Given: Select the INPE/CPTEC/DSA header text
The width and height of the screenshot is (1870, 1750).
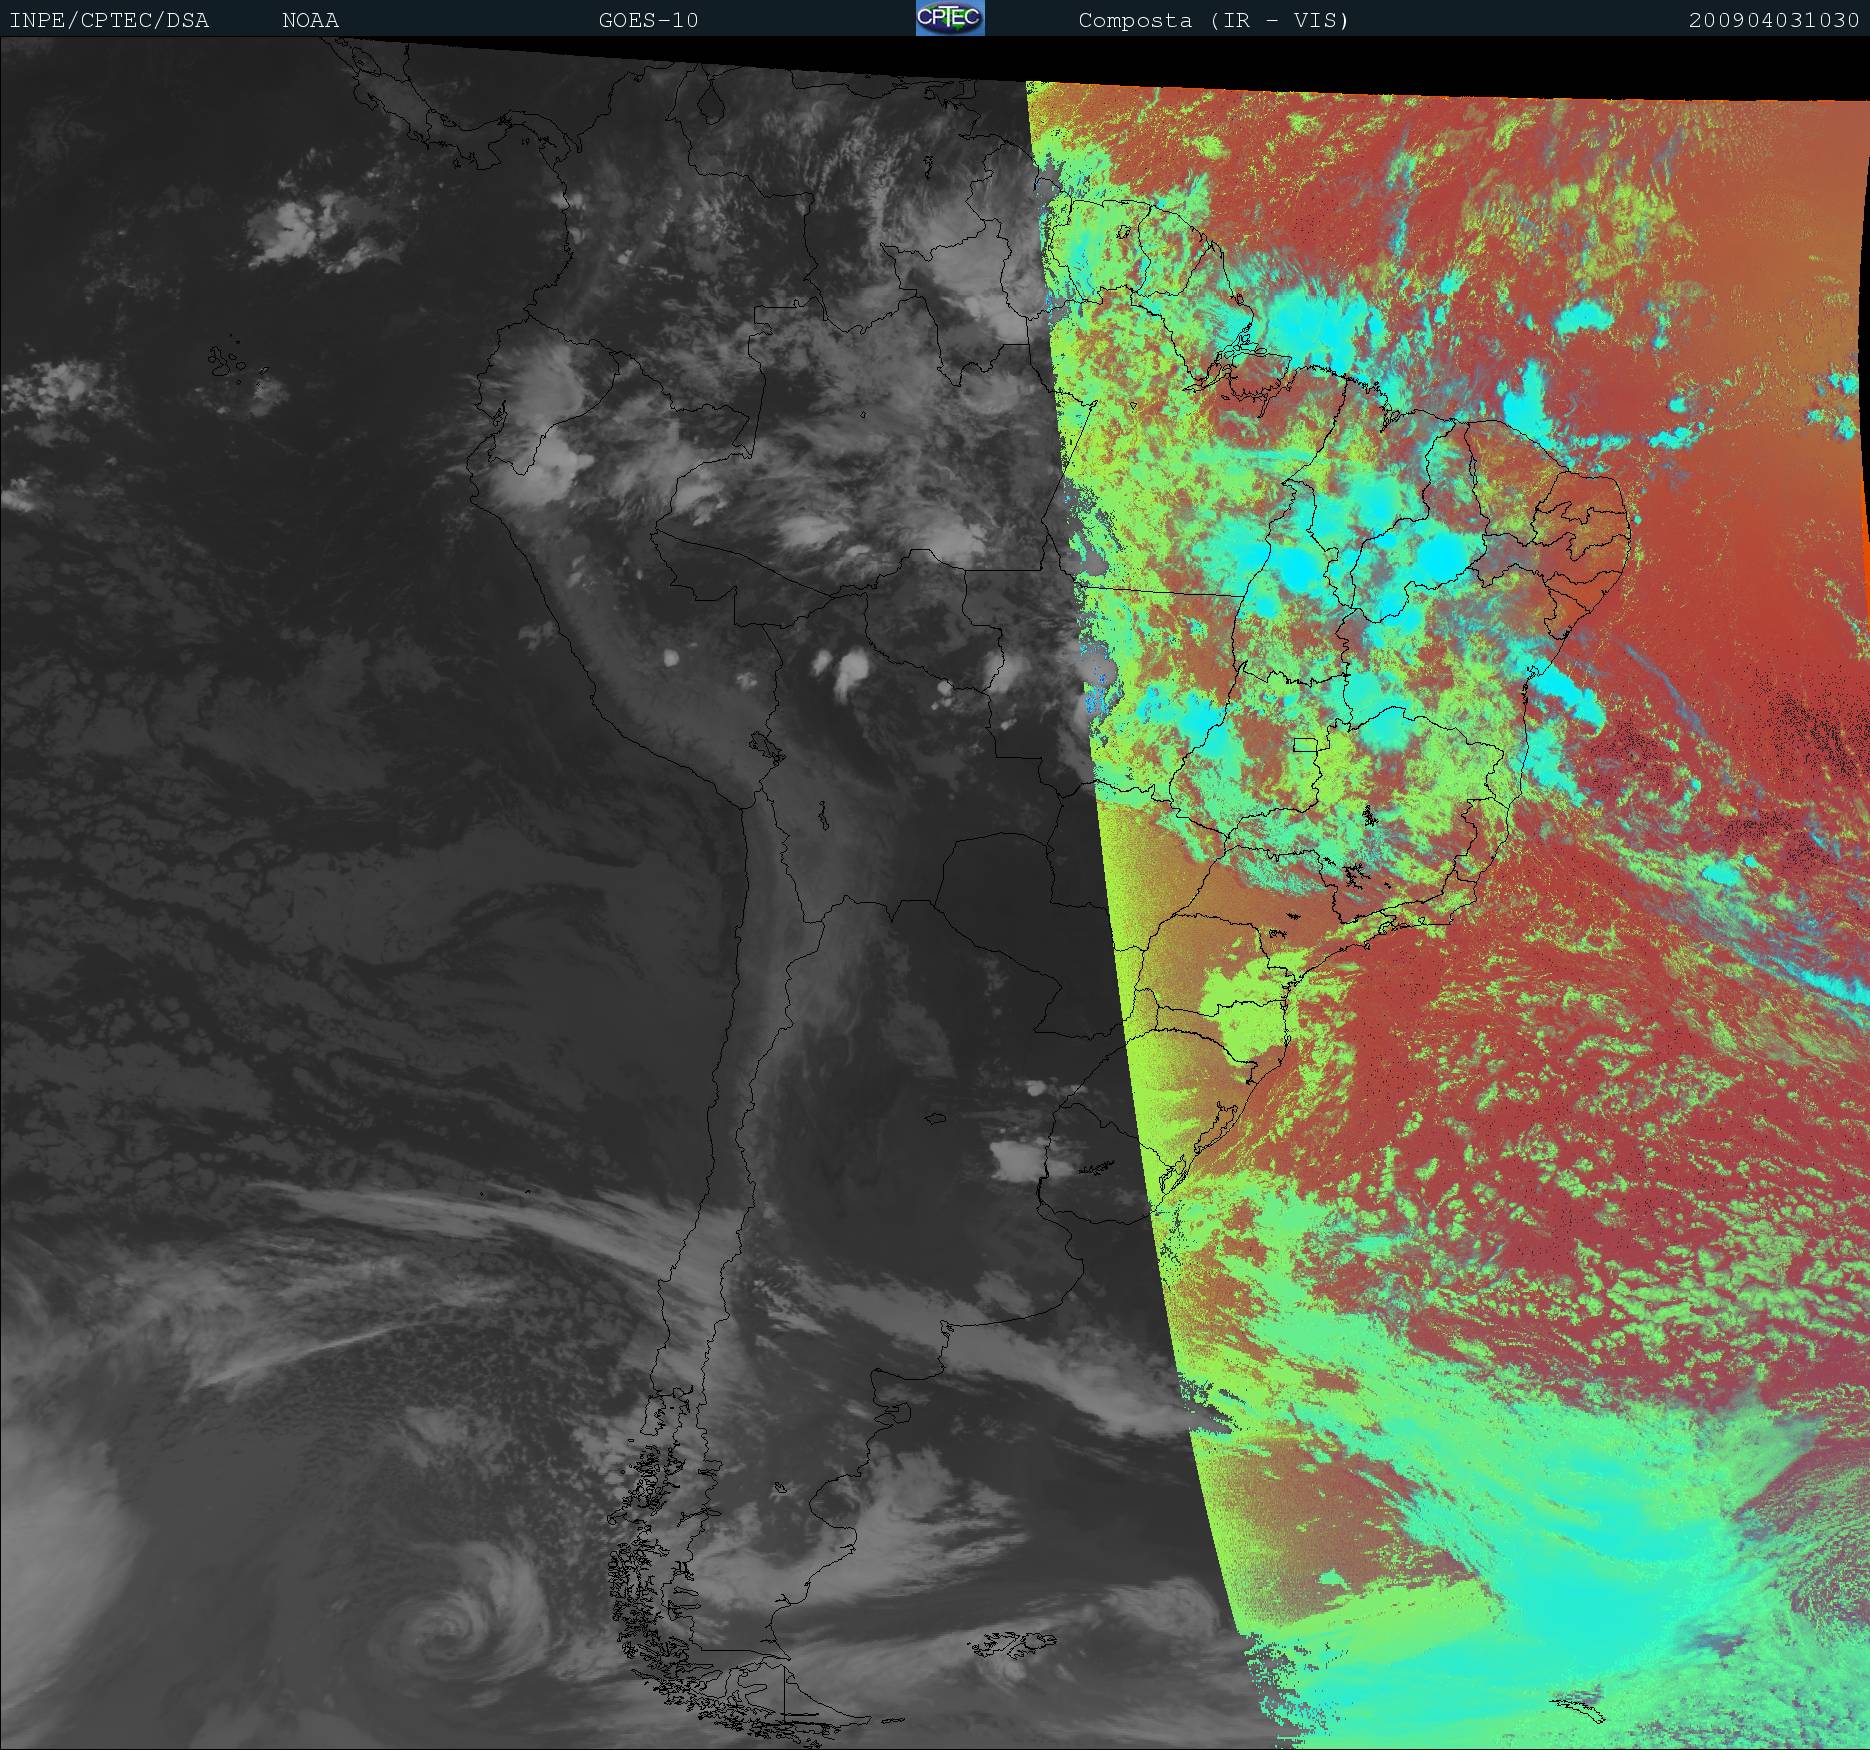Looking at the screenshot, I should (109, 20).
